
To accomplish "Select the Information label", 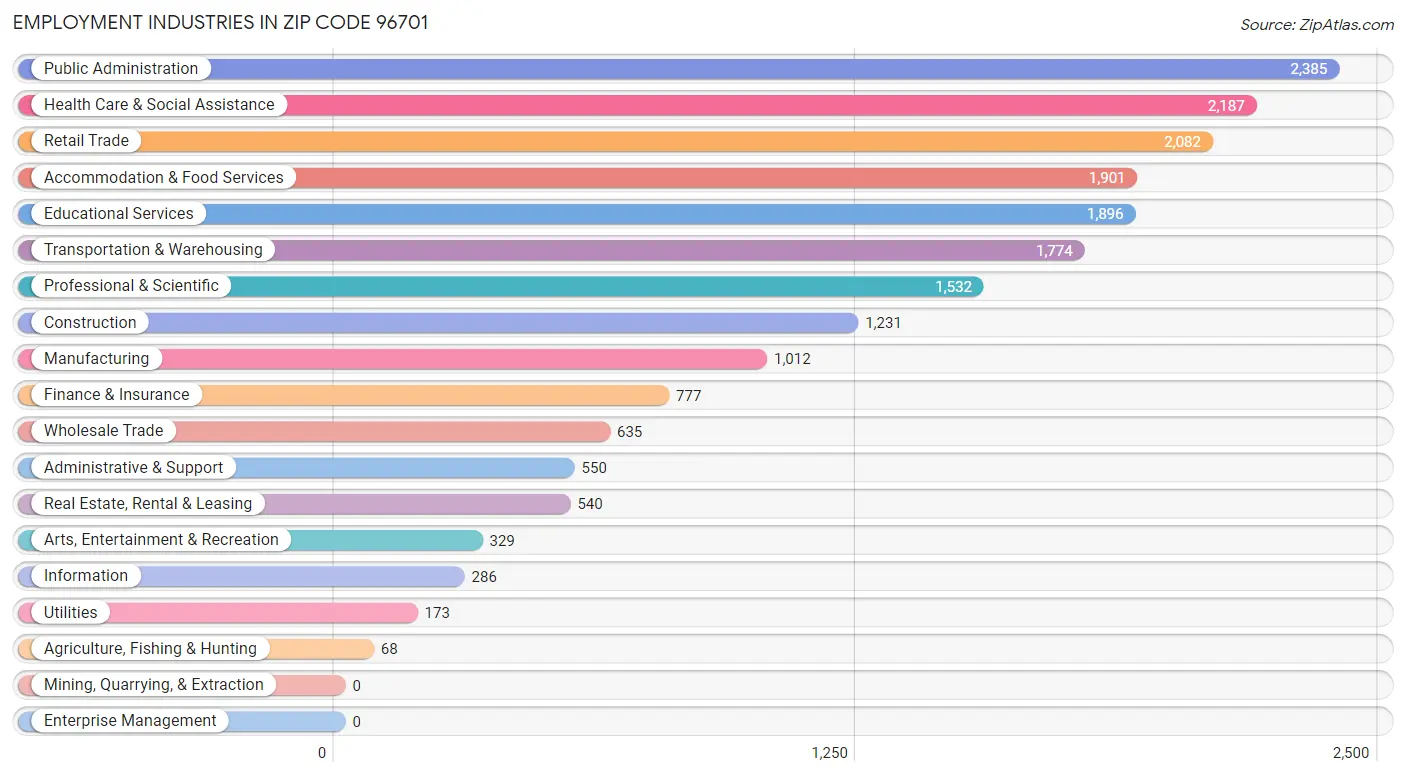I will point(86,576).
